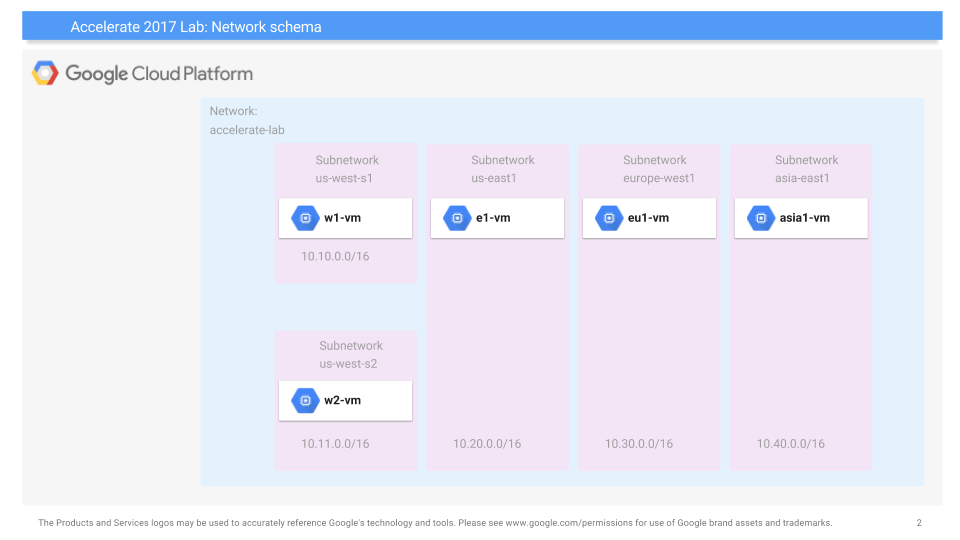Viewport: 960px width, 540px height.
Task: Click the 'Subnetwork us-west-s1' heading
Action: (346, 169)
